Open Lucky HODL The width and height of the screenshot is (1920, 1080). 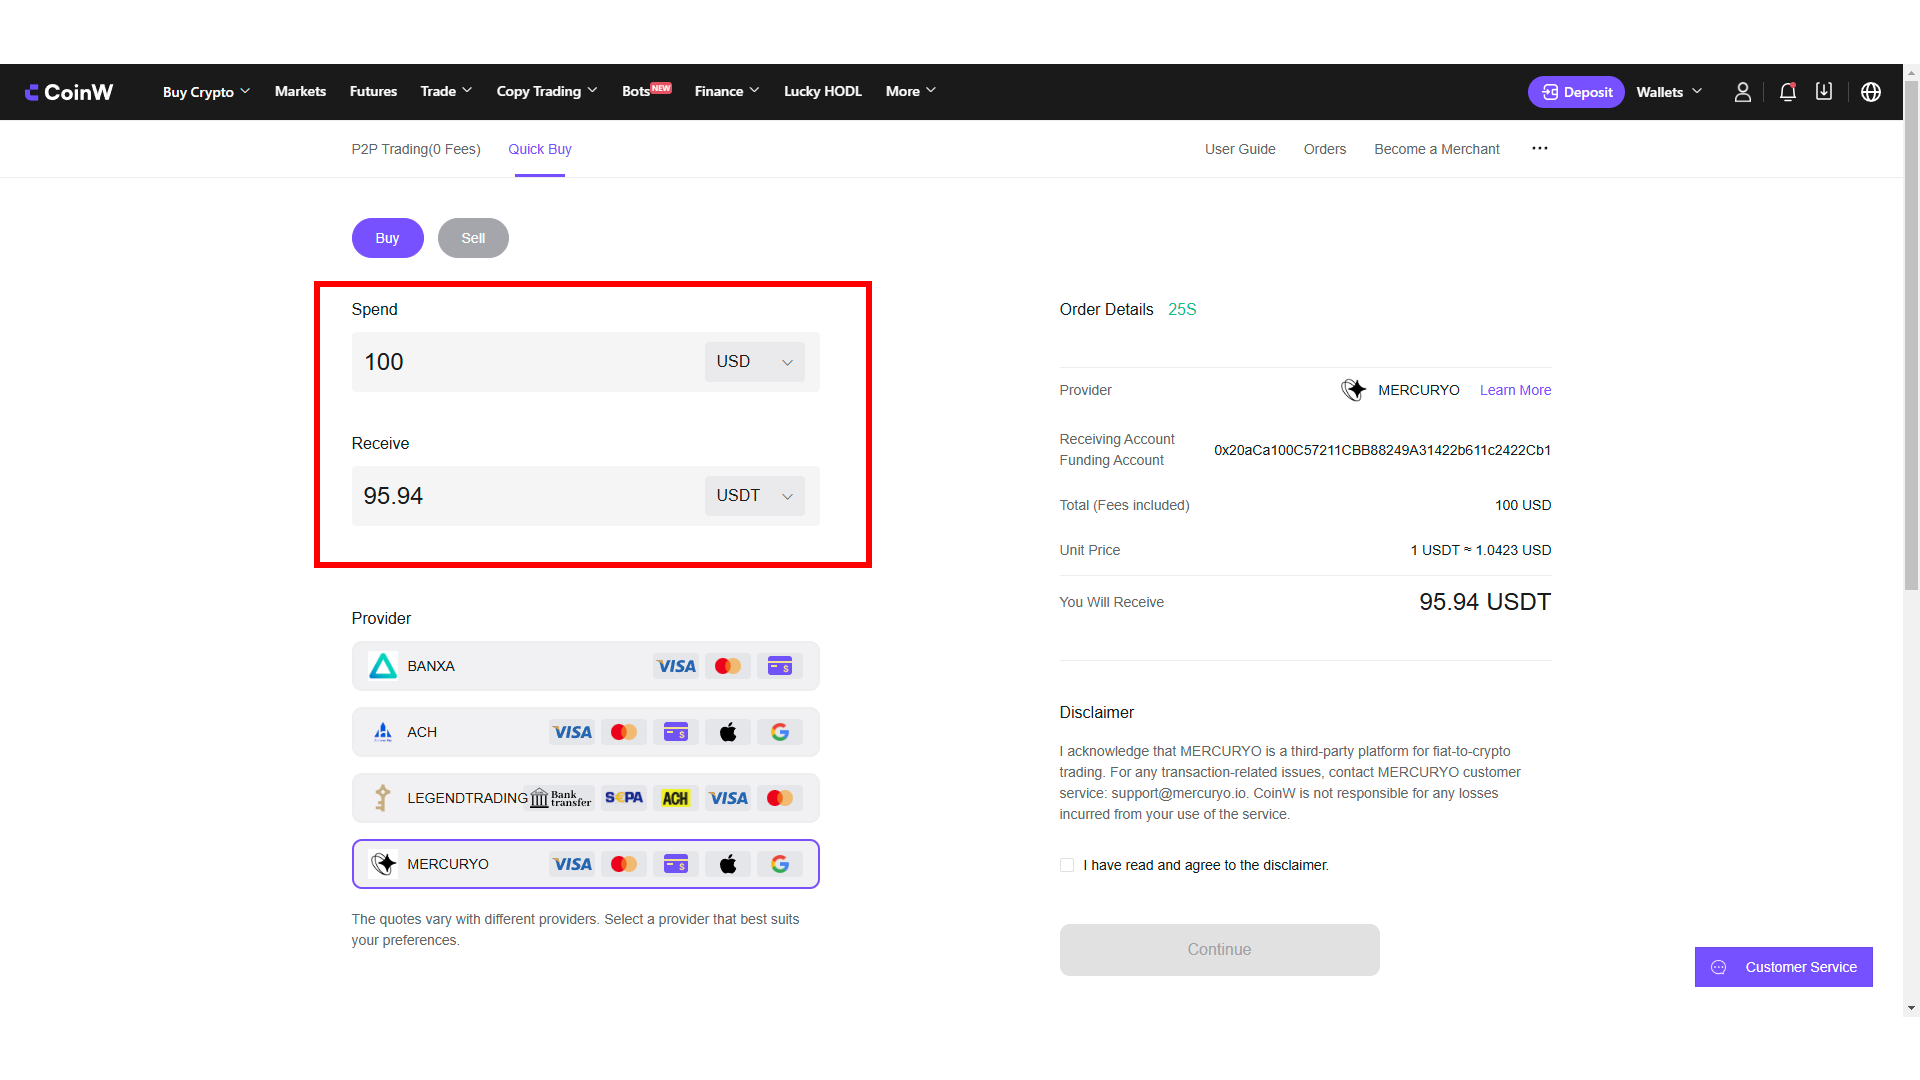tap(823, 91)
